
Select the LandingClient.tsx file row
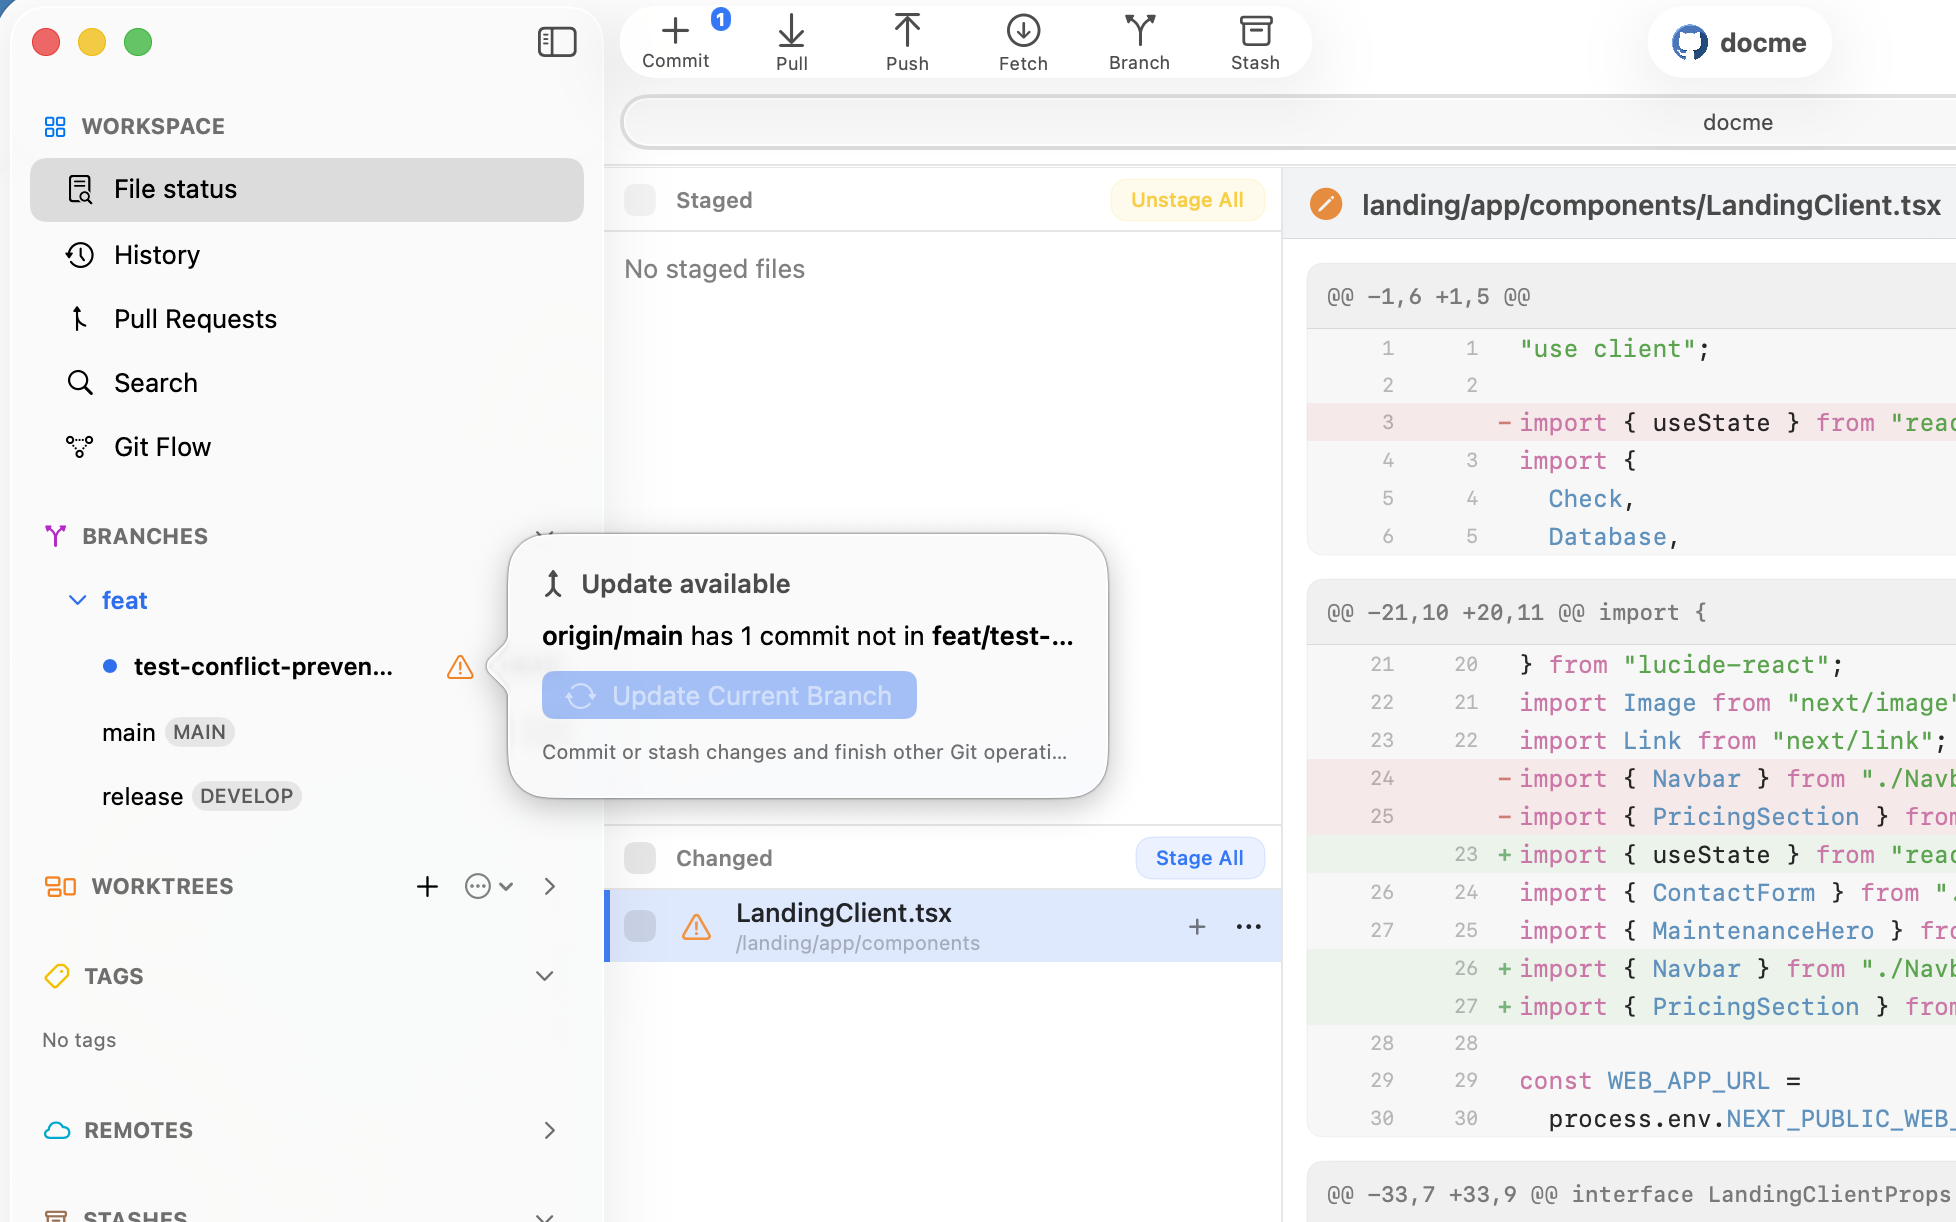click(943, 926)
